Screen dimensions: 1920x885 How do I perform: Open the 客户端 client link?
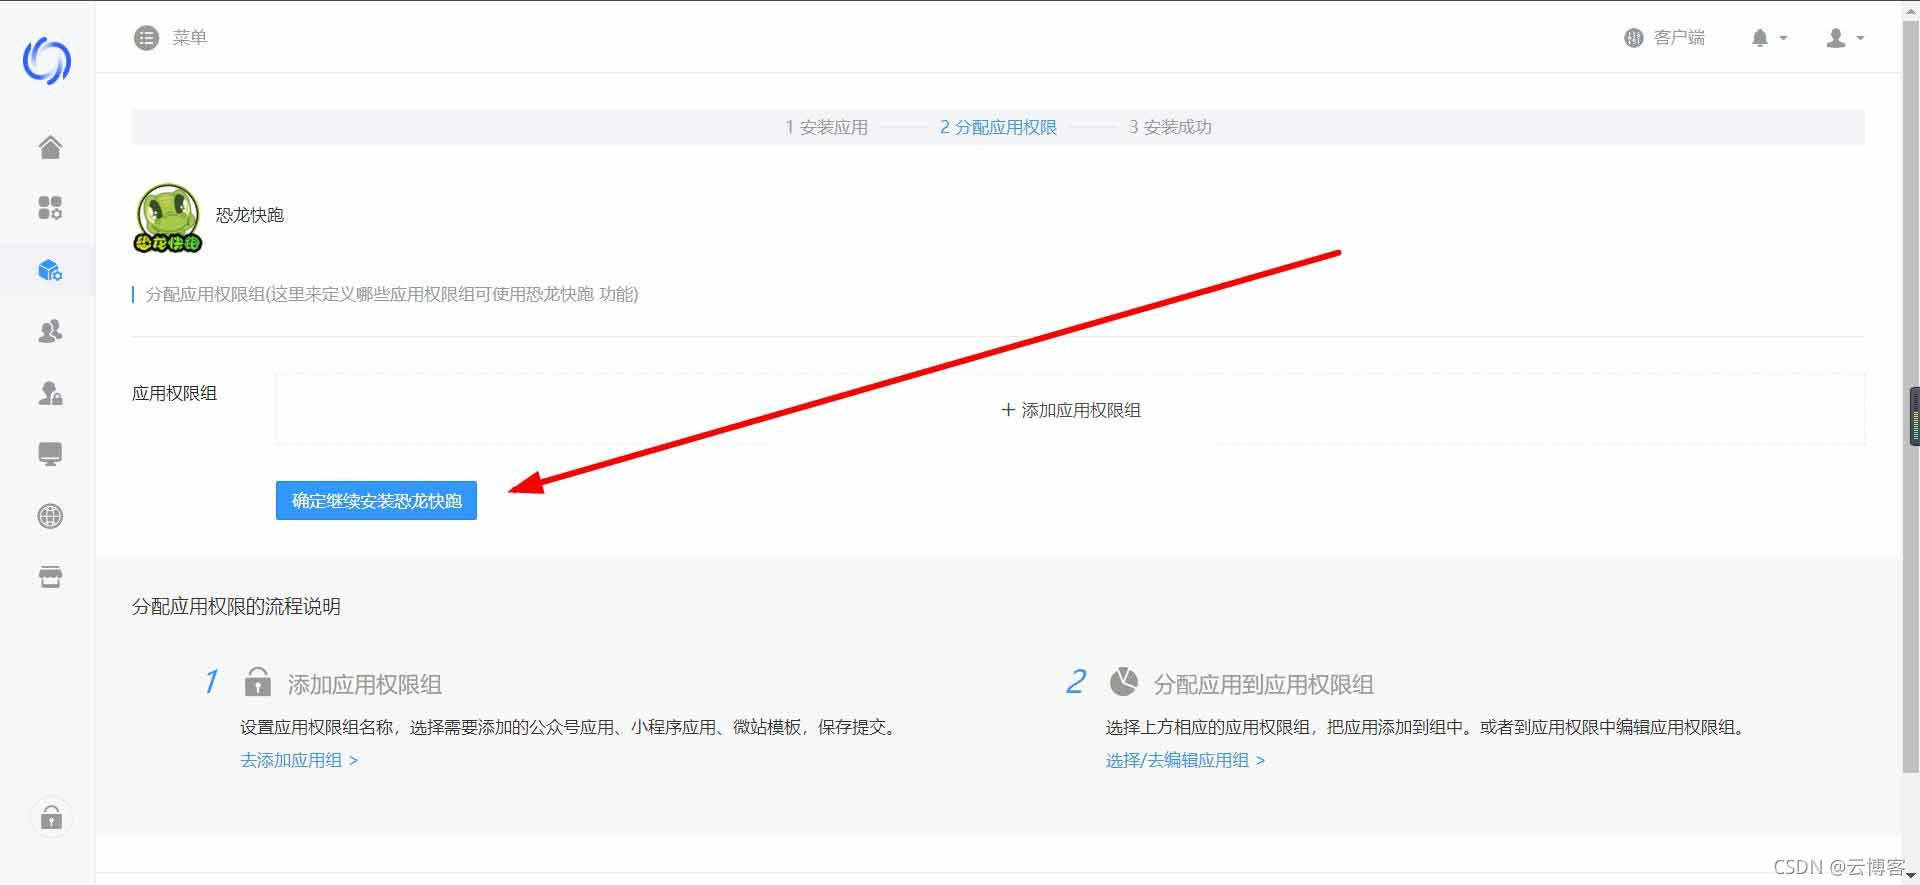click(1664, 38)
